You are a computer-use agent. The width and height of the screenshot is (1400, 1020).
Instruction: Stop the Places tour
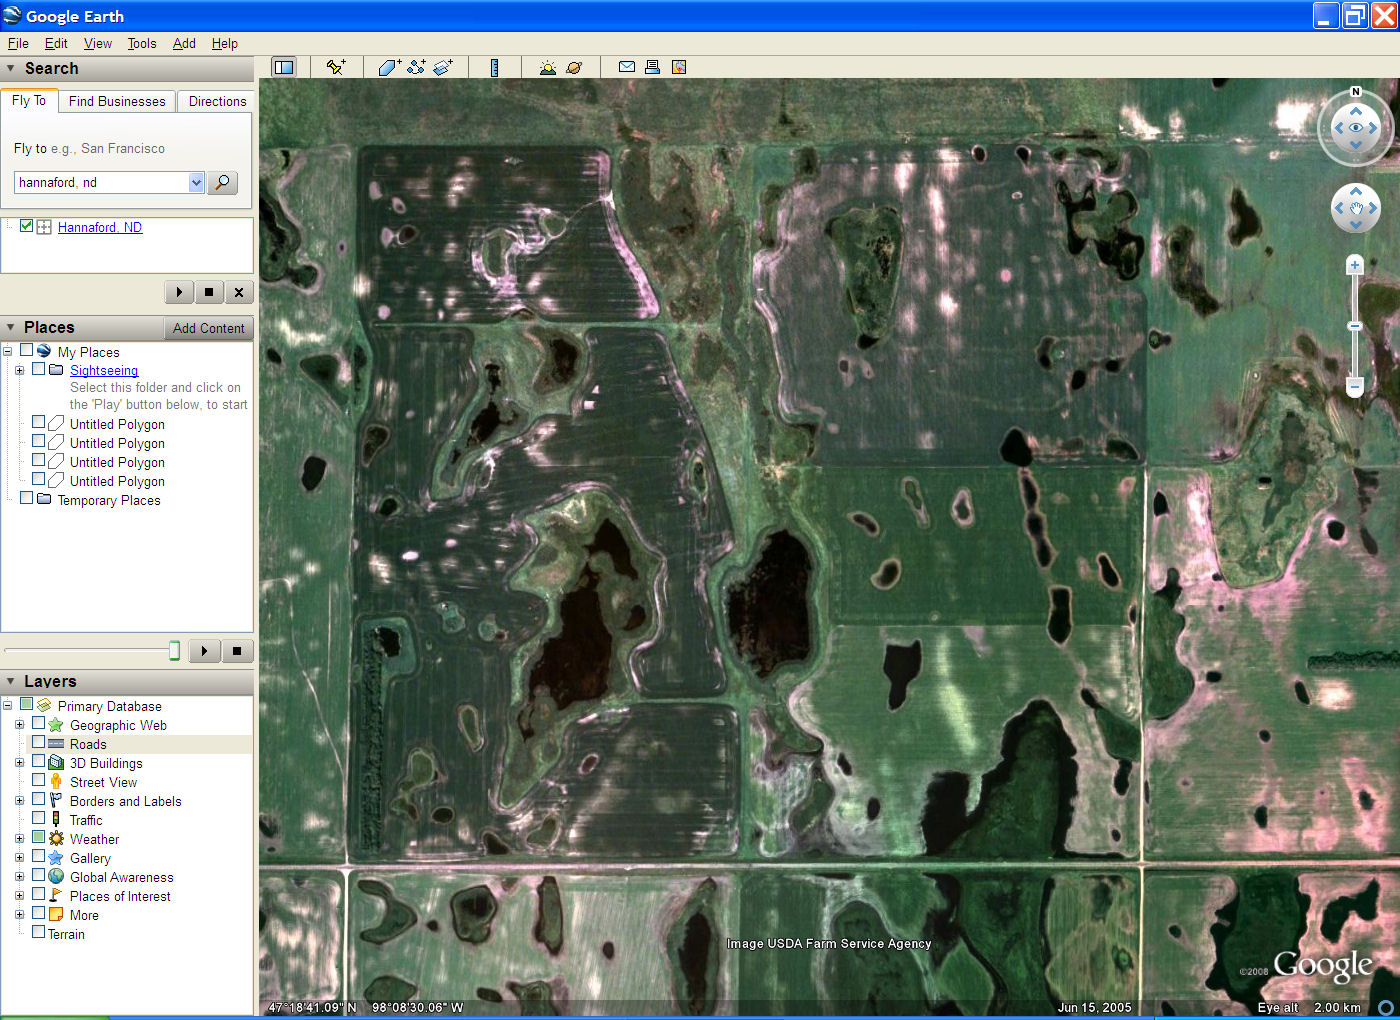pos(237,651)
